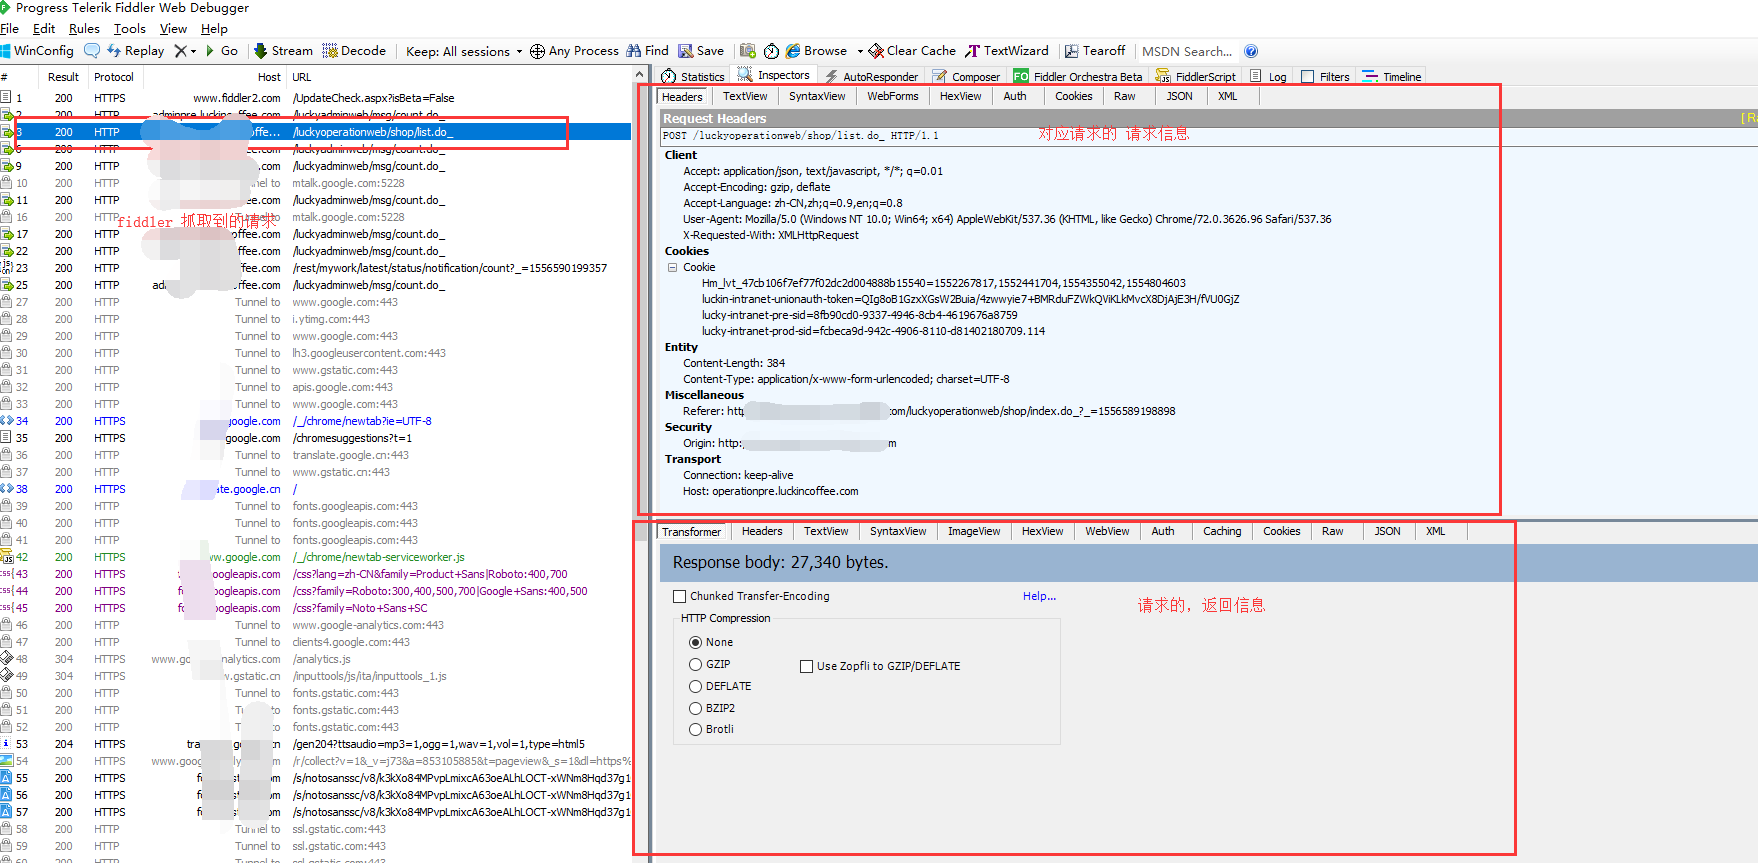The image size is (1758, 863).
Task: Click the Tearoff button
Action: coord(1094,51)
